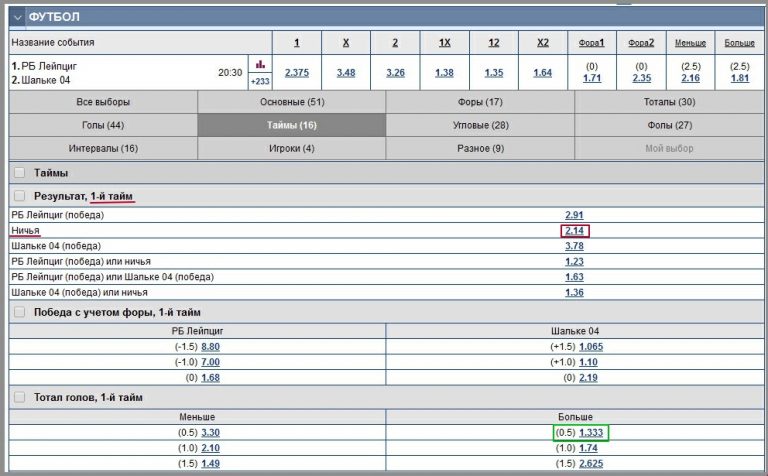The image size is (768, 476).
Task: Open the Угловые (28) tab
Action: tap(480, 125)
